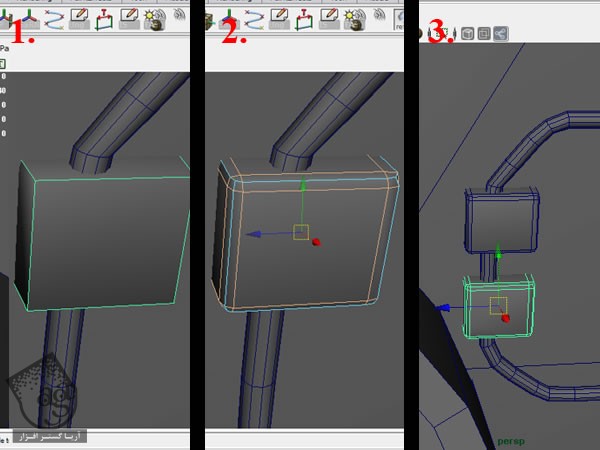This screenshot has width=600, height=450.
Task: Click the red T-bracket measure icon in panel 2
Action: [305, 17]
